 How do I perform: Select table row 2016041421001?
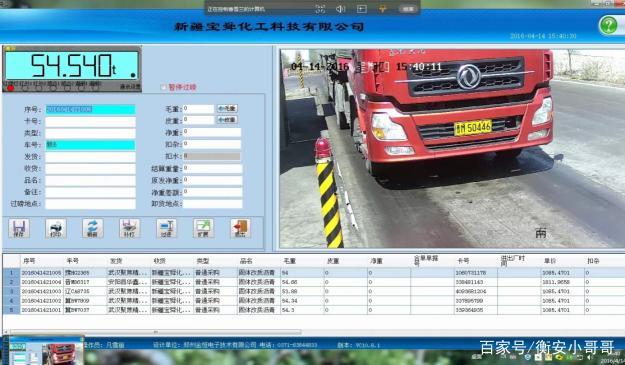[x=313, y=310]
